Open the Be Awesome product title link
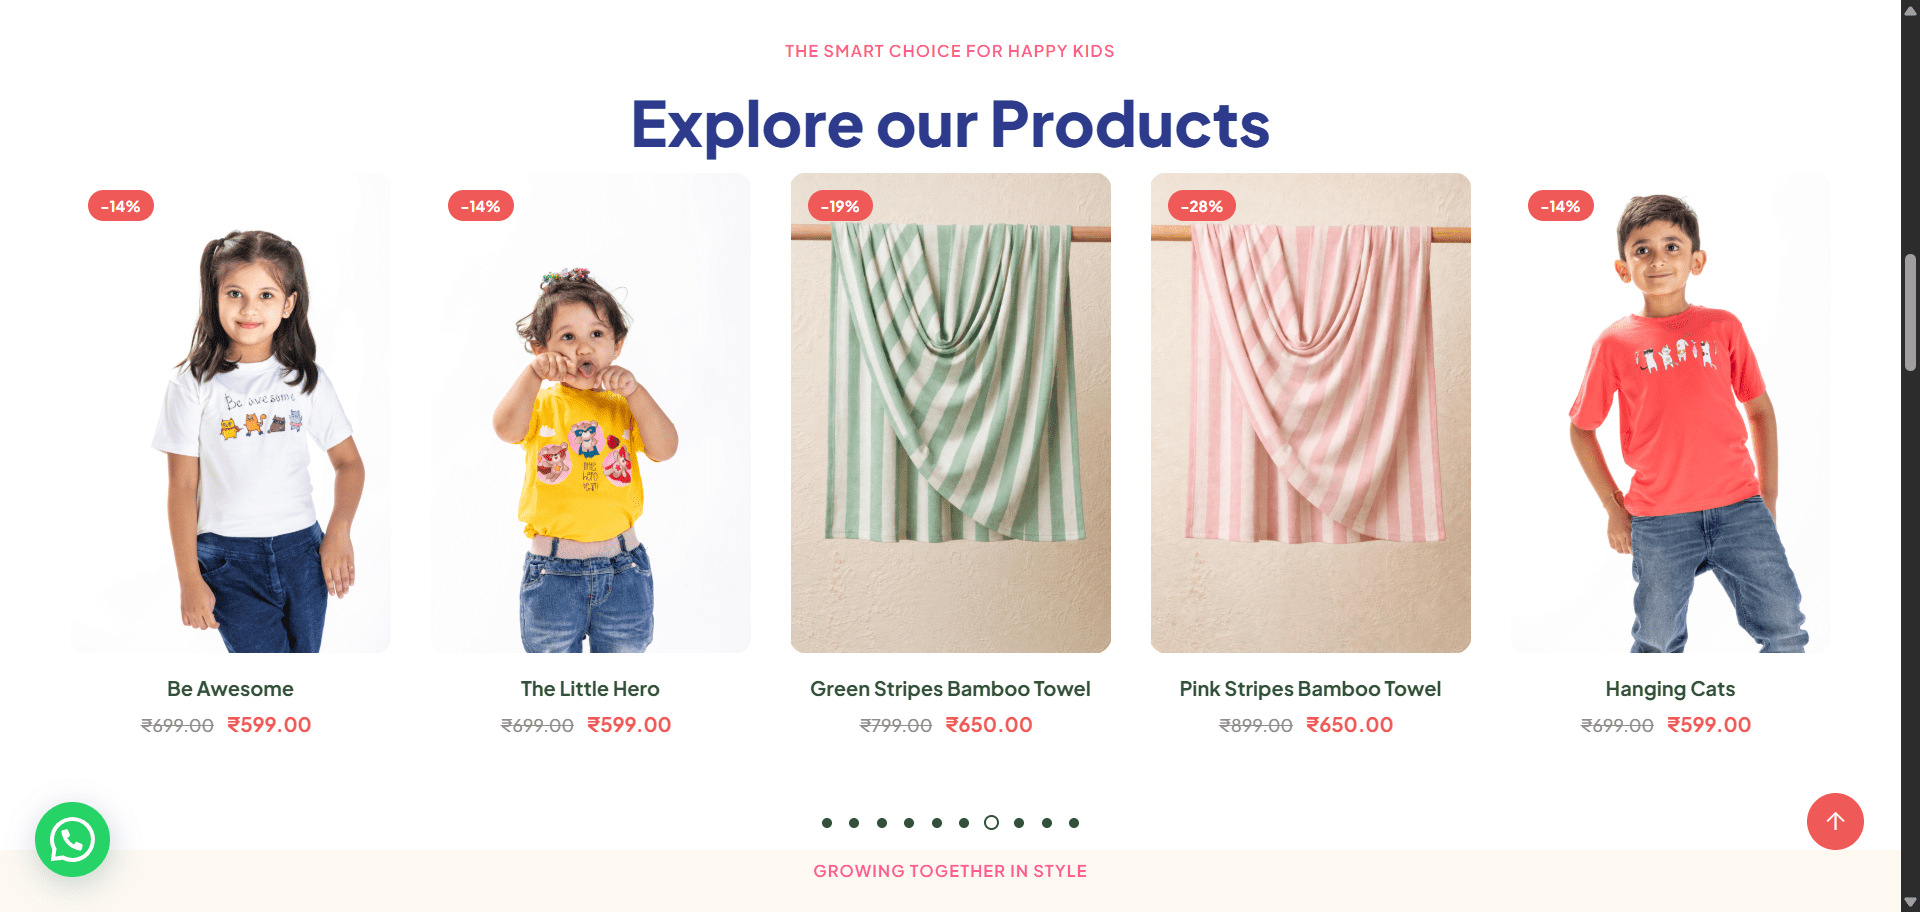1920x912 pixels. 230,689
